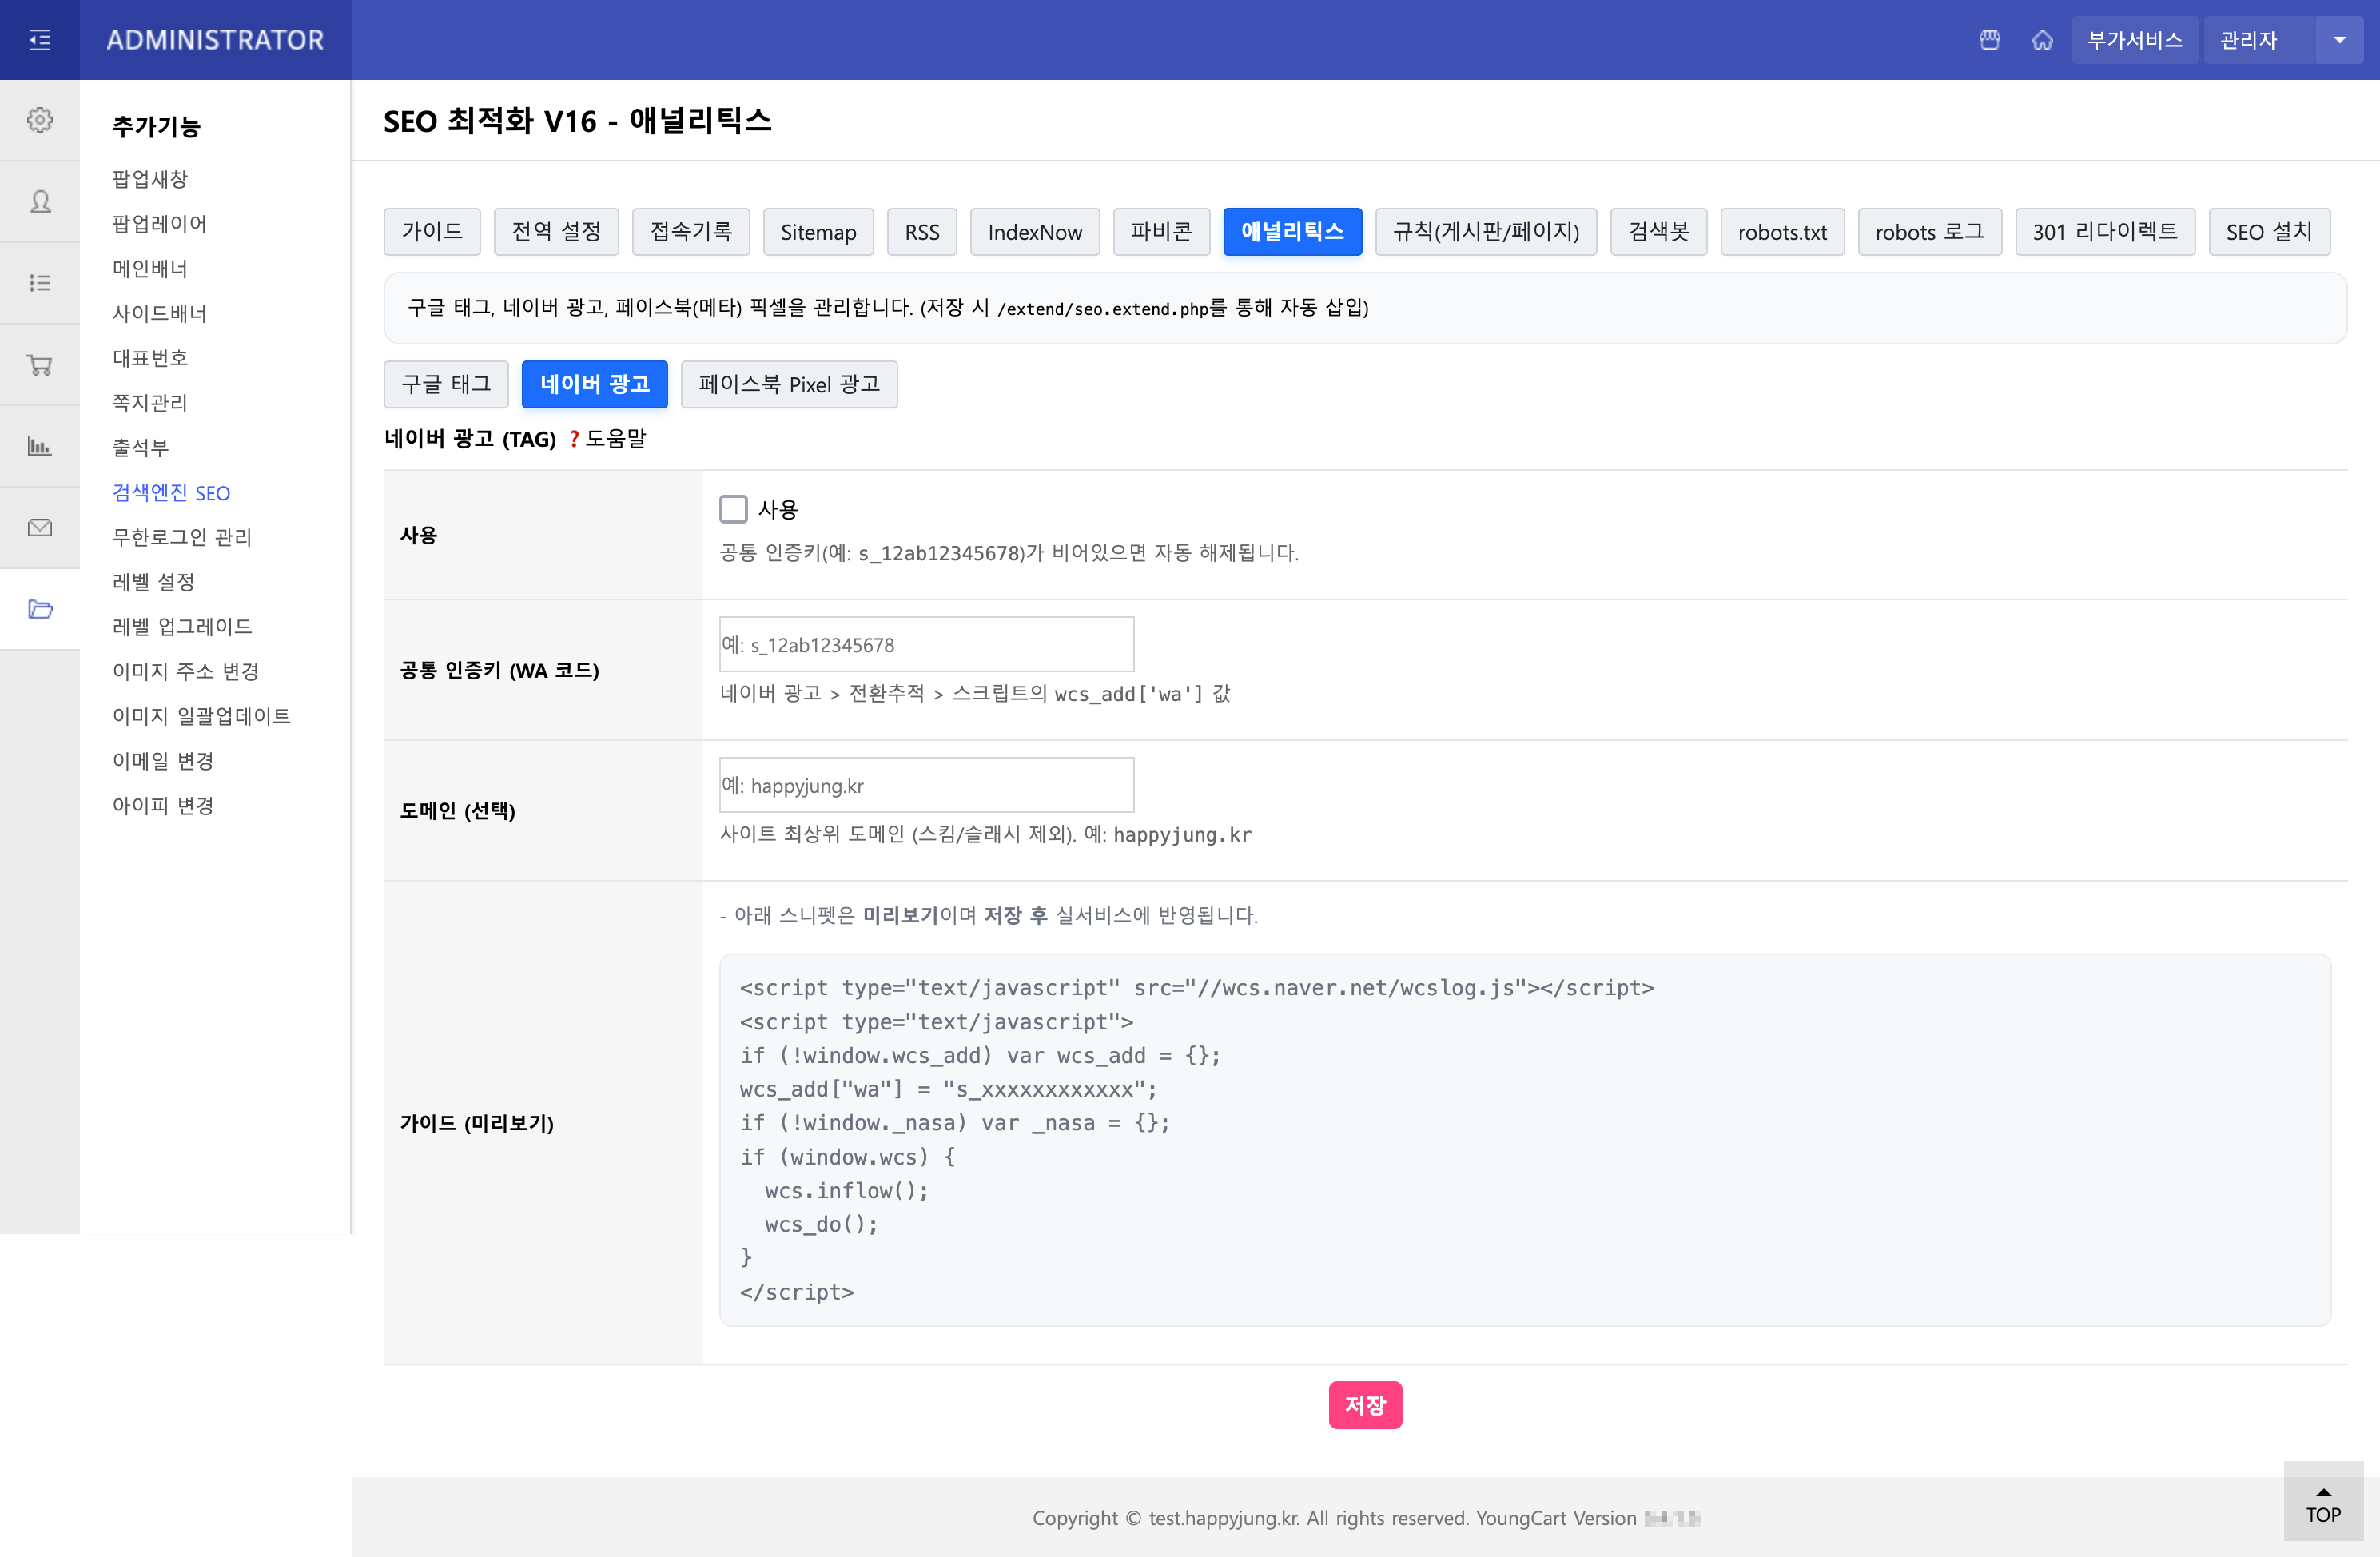This screenshot has height=1557, width=2380.
Task: Click the open folder icon in sidebar
Action: [39, 609]
